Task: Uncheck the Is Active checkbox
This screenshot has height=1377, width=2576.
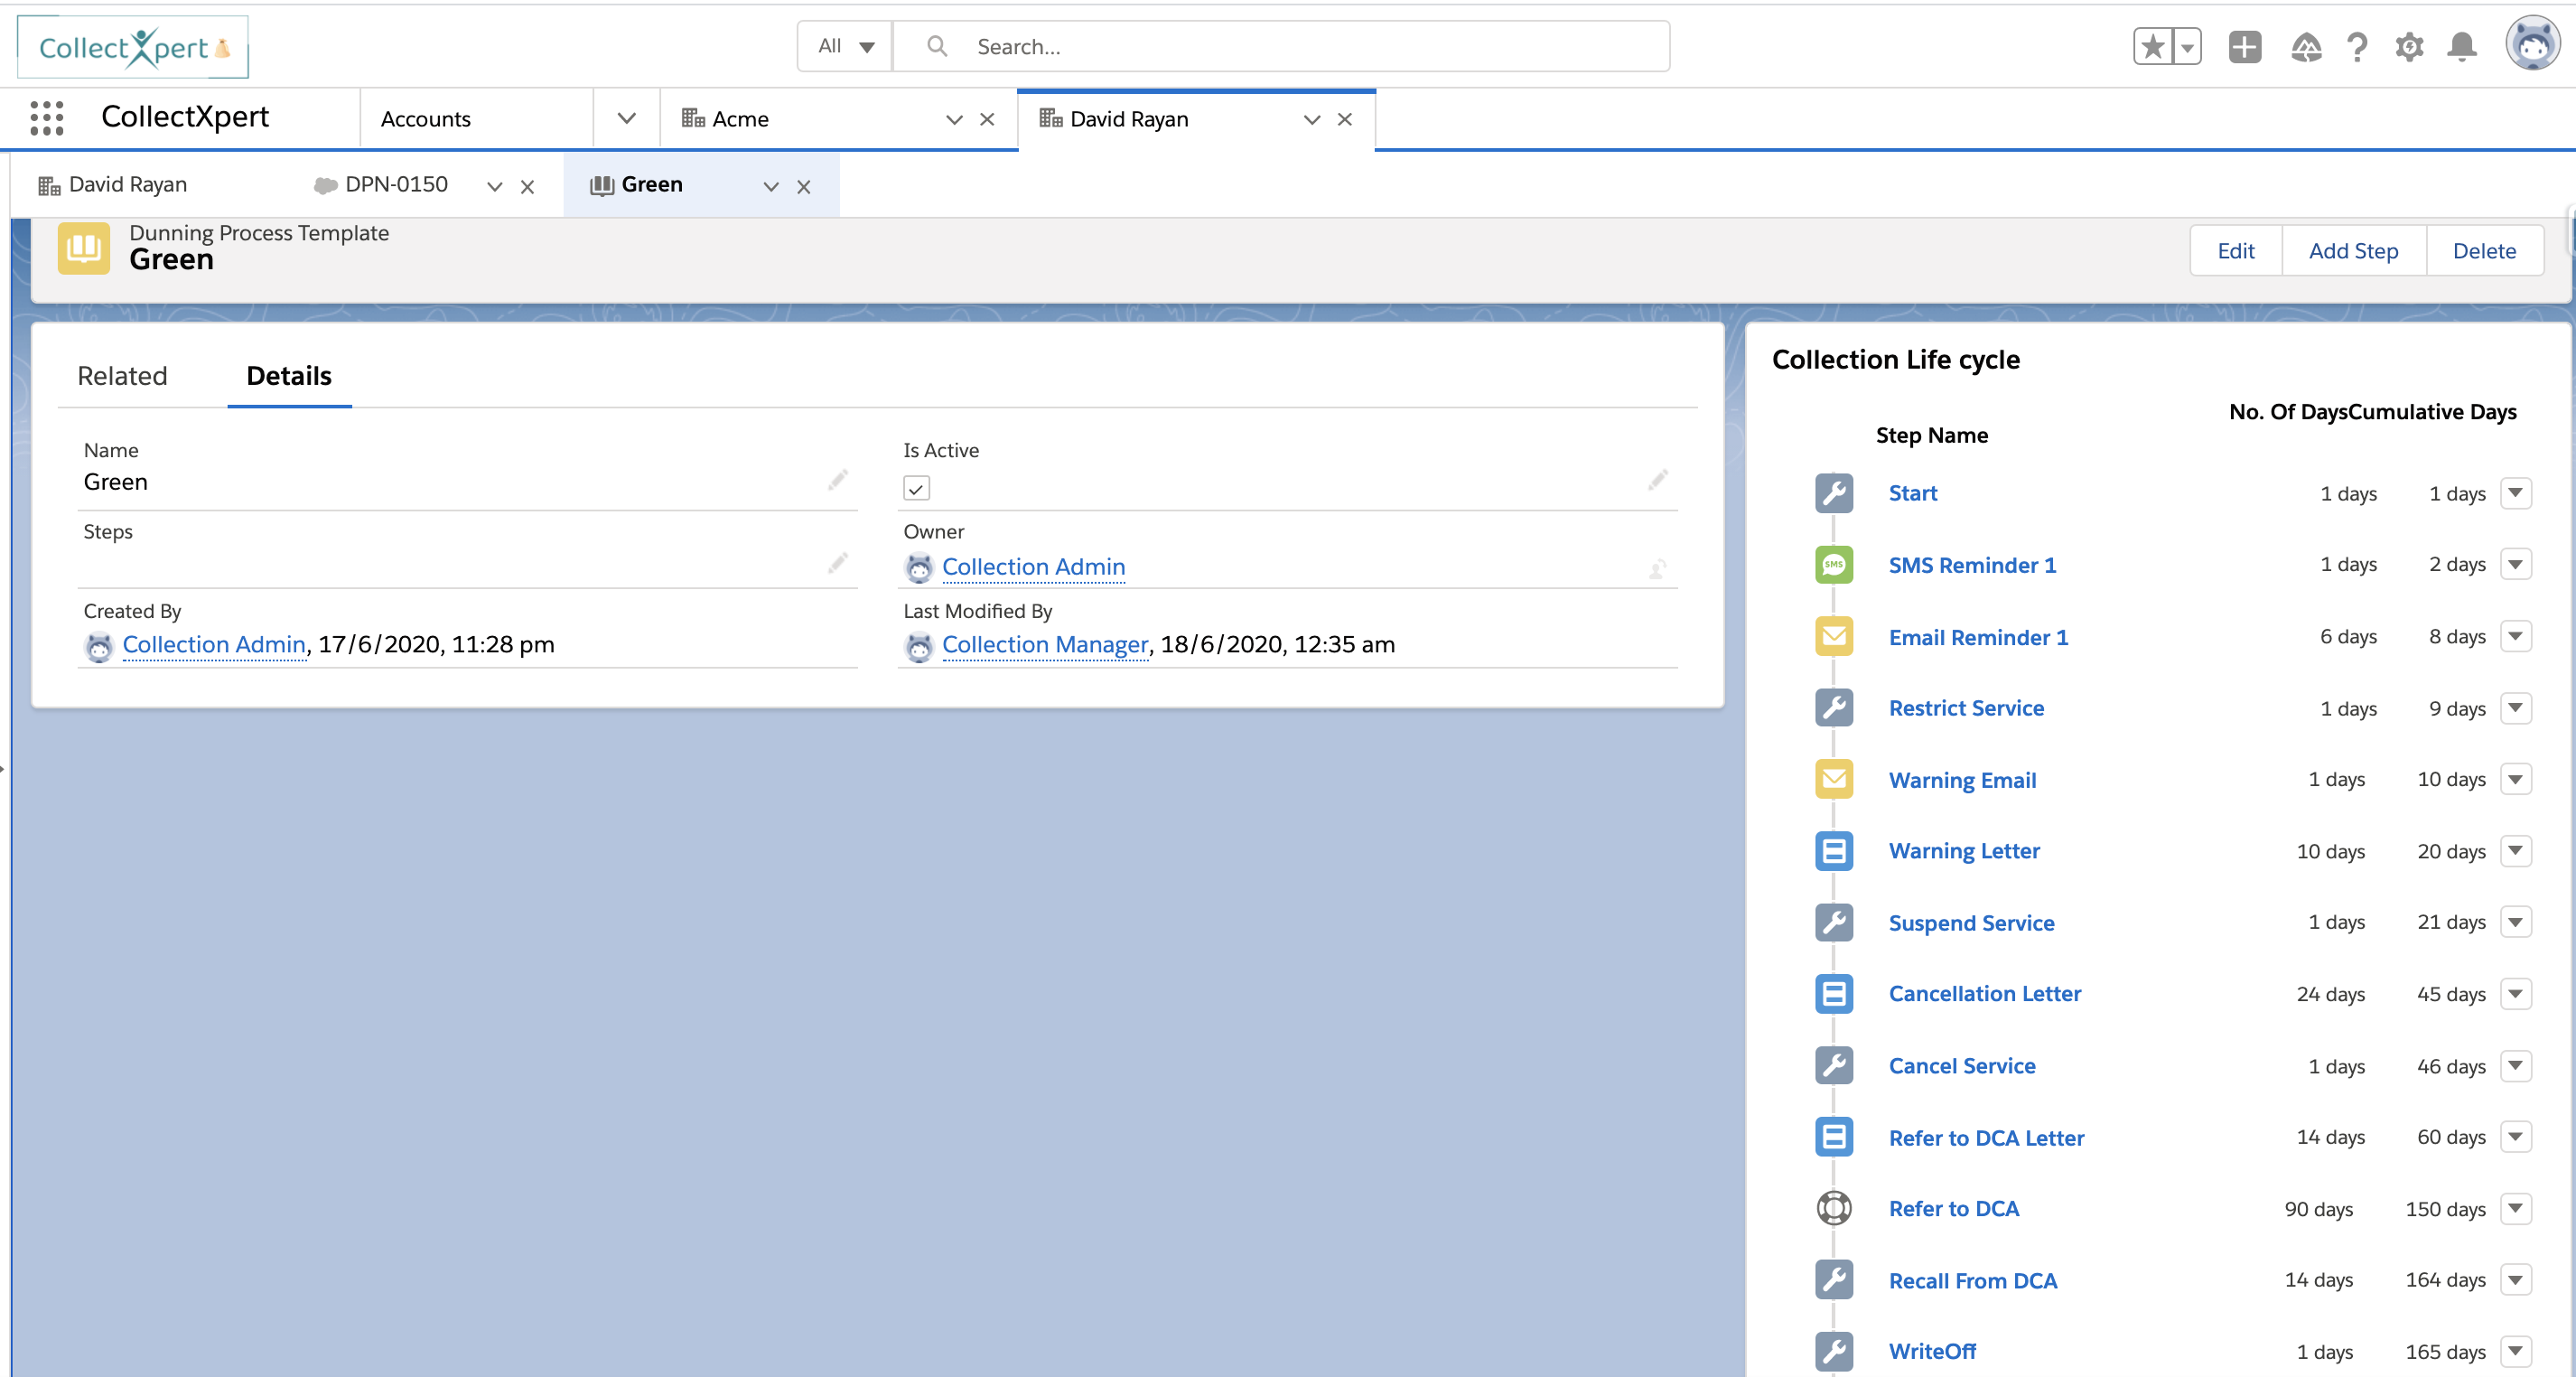Action: [x=917, y=488]
